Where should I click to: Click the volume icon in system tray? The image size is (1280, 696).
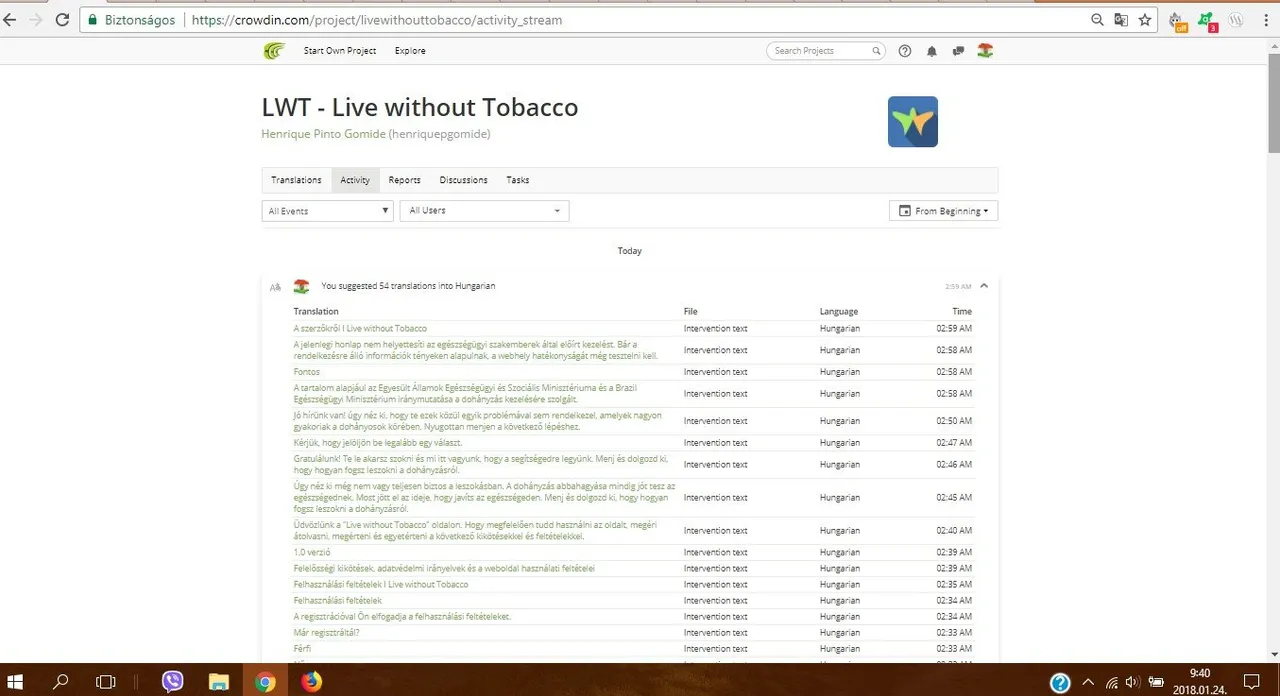pos(1131,682)
